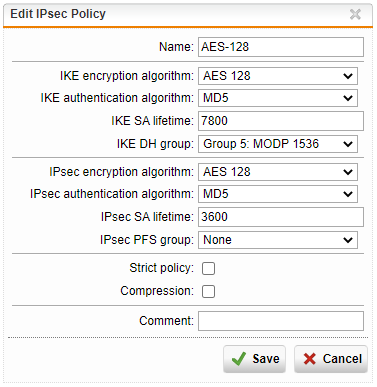377x387 pixels.
Task: Cancel editing via the red X button
Action: click(331, 359)
